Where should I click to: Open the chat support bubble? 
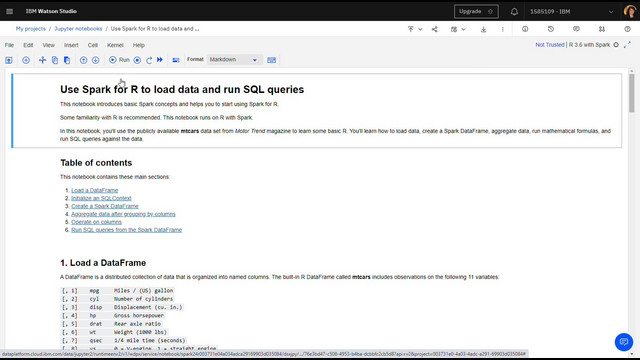[x=624, y=342]
